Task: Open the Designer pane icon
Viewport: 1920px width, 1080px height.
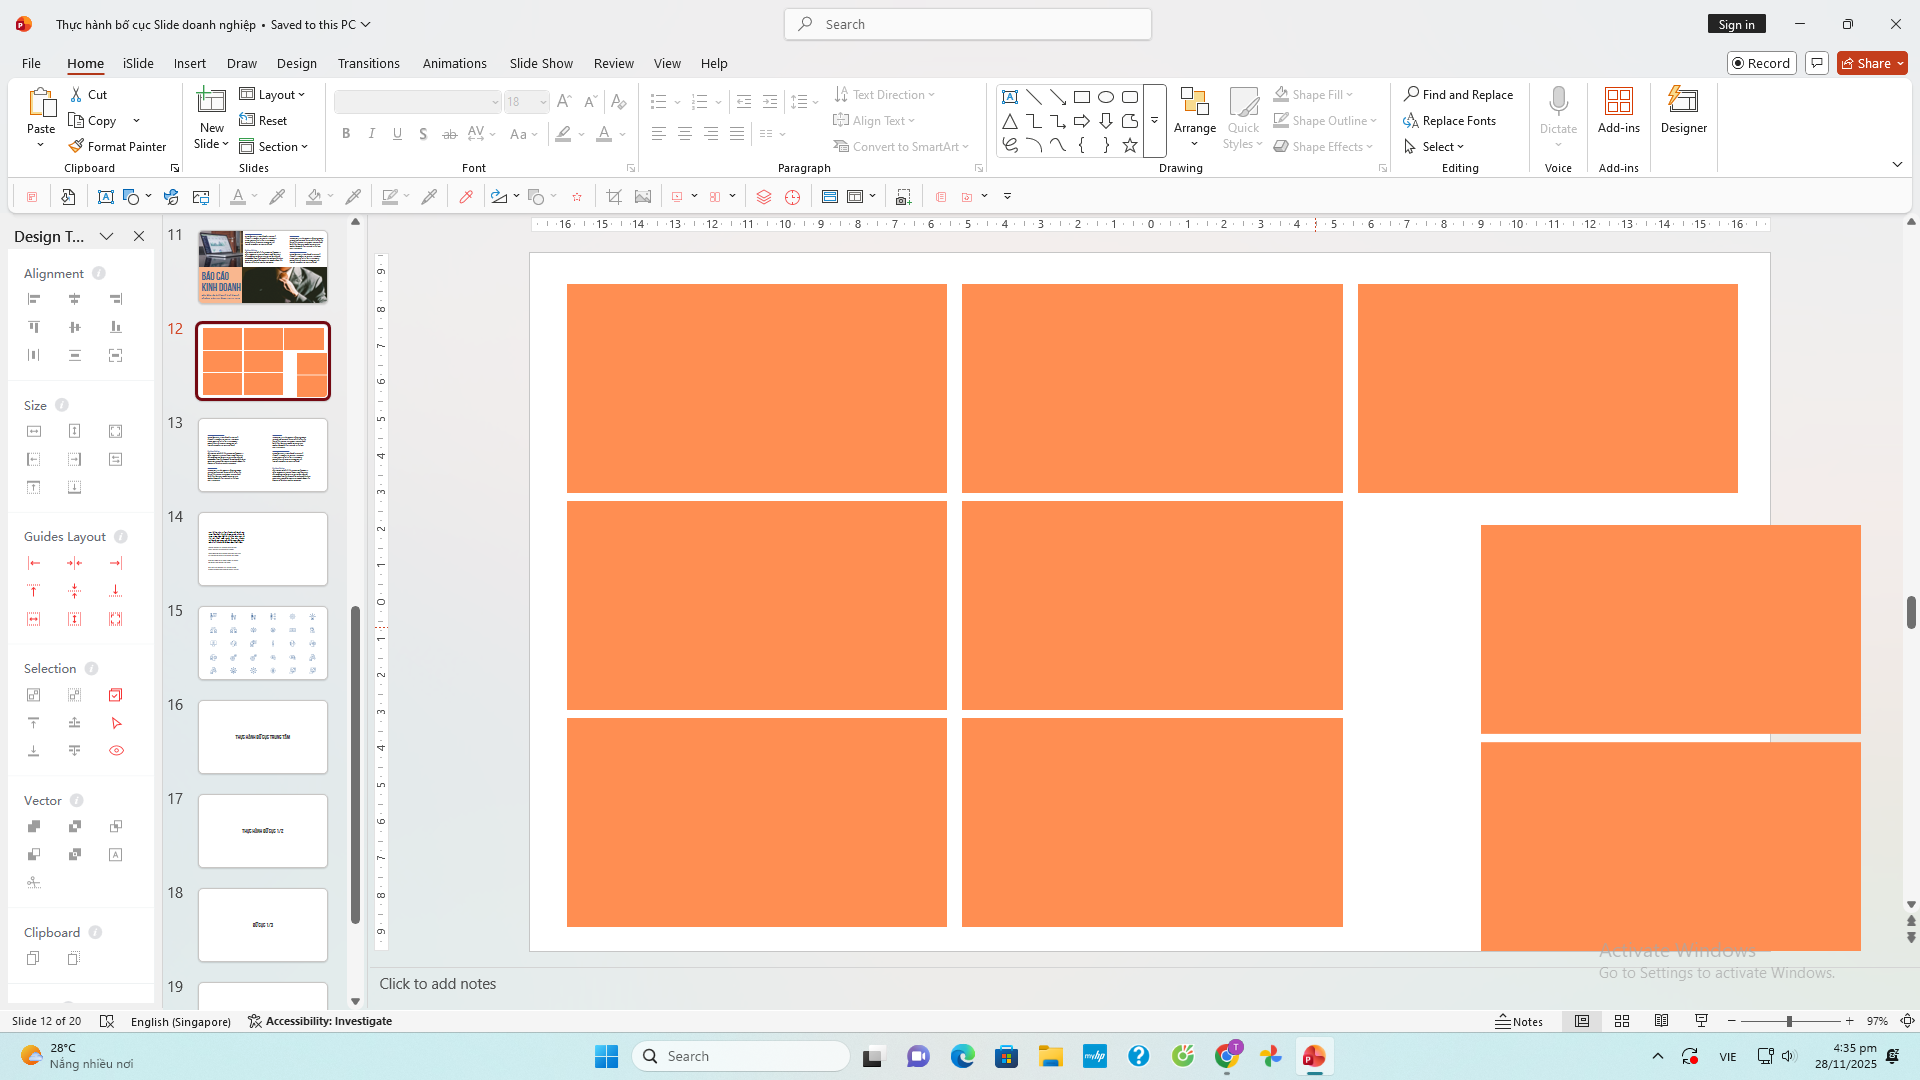Action: pos(1683,101)
